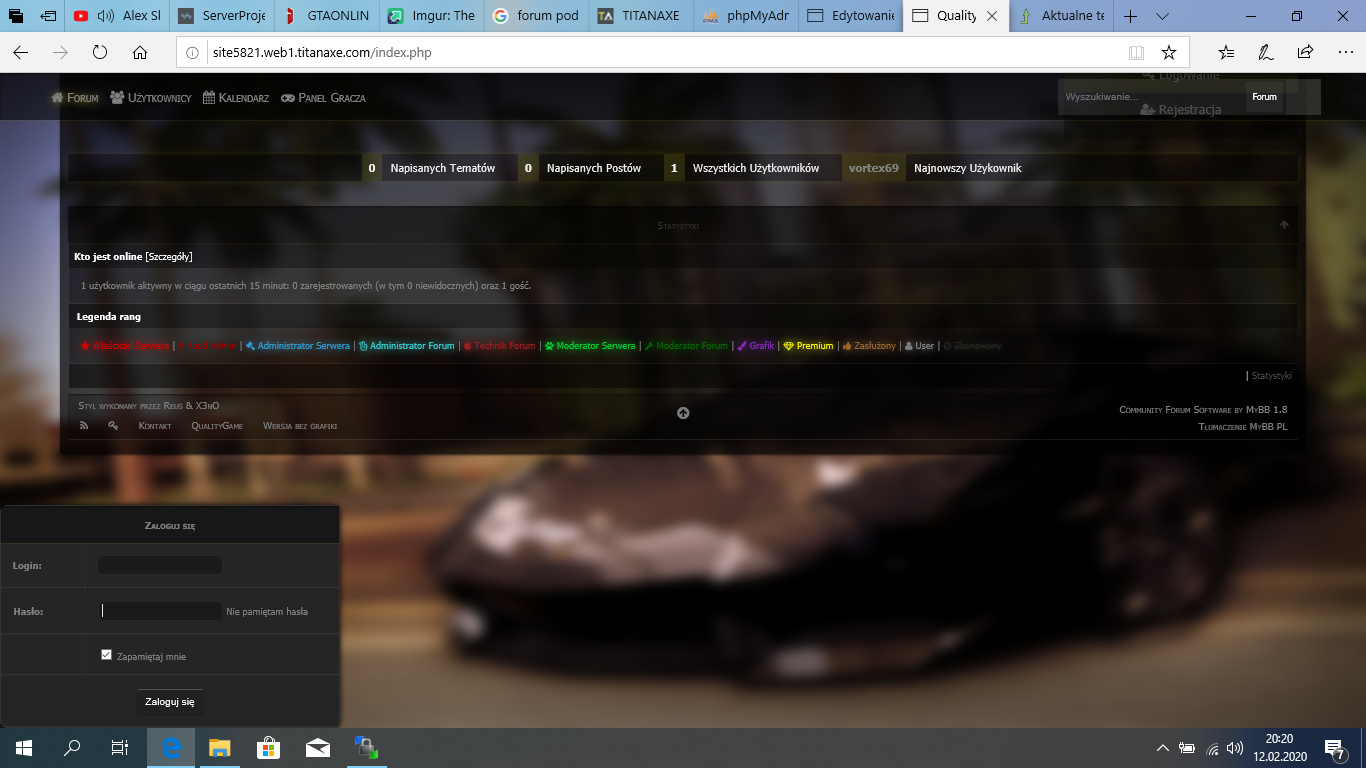
Task: Click the key icon in the footer
Action: tap(113, 426)
